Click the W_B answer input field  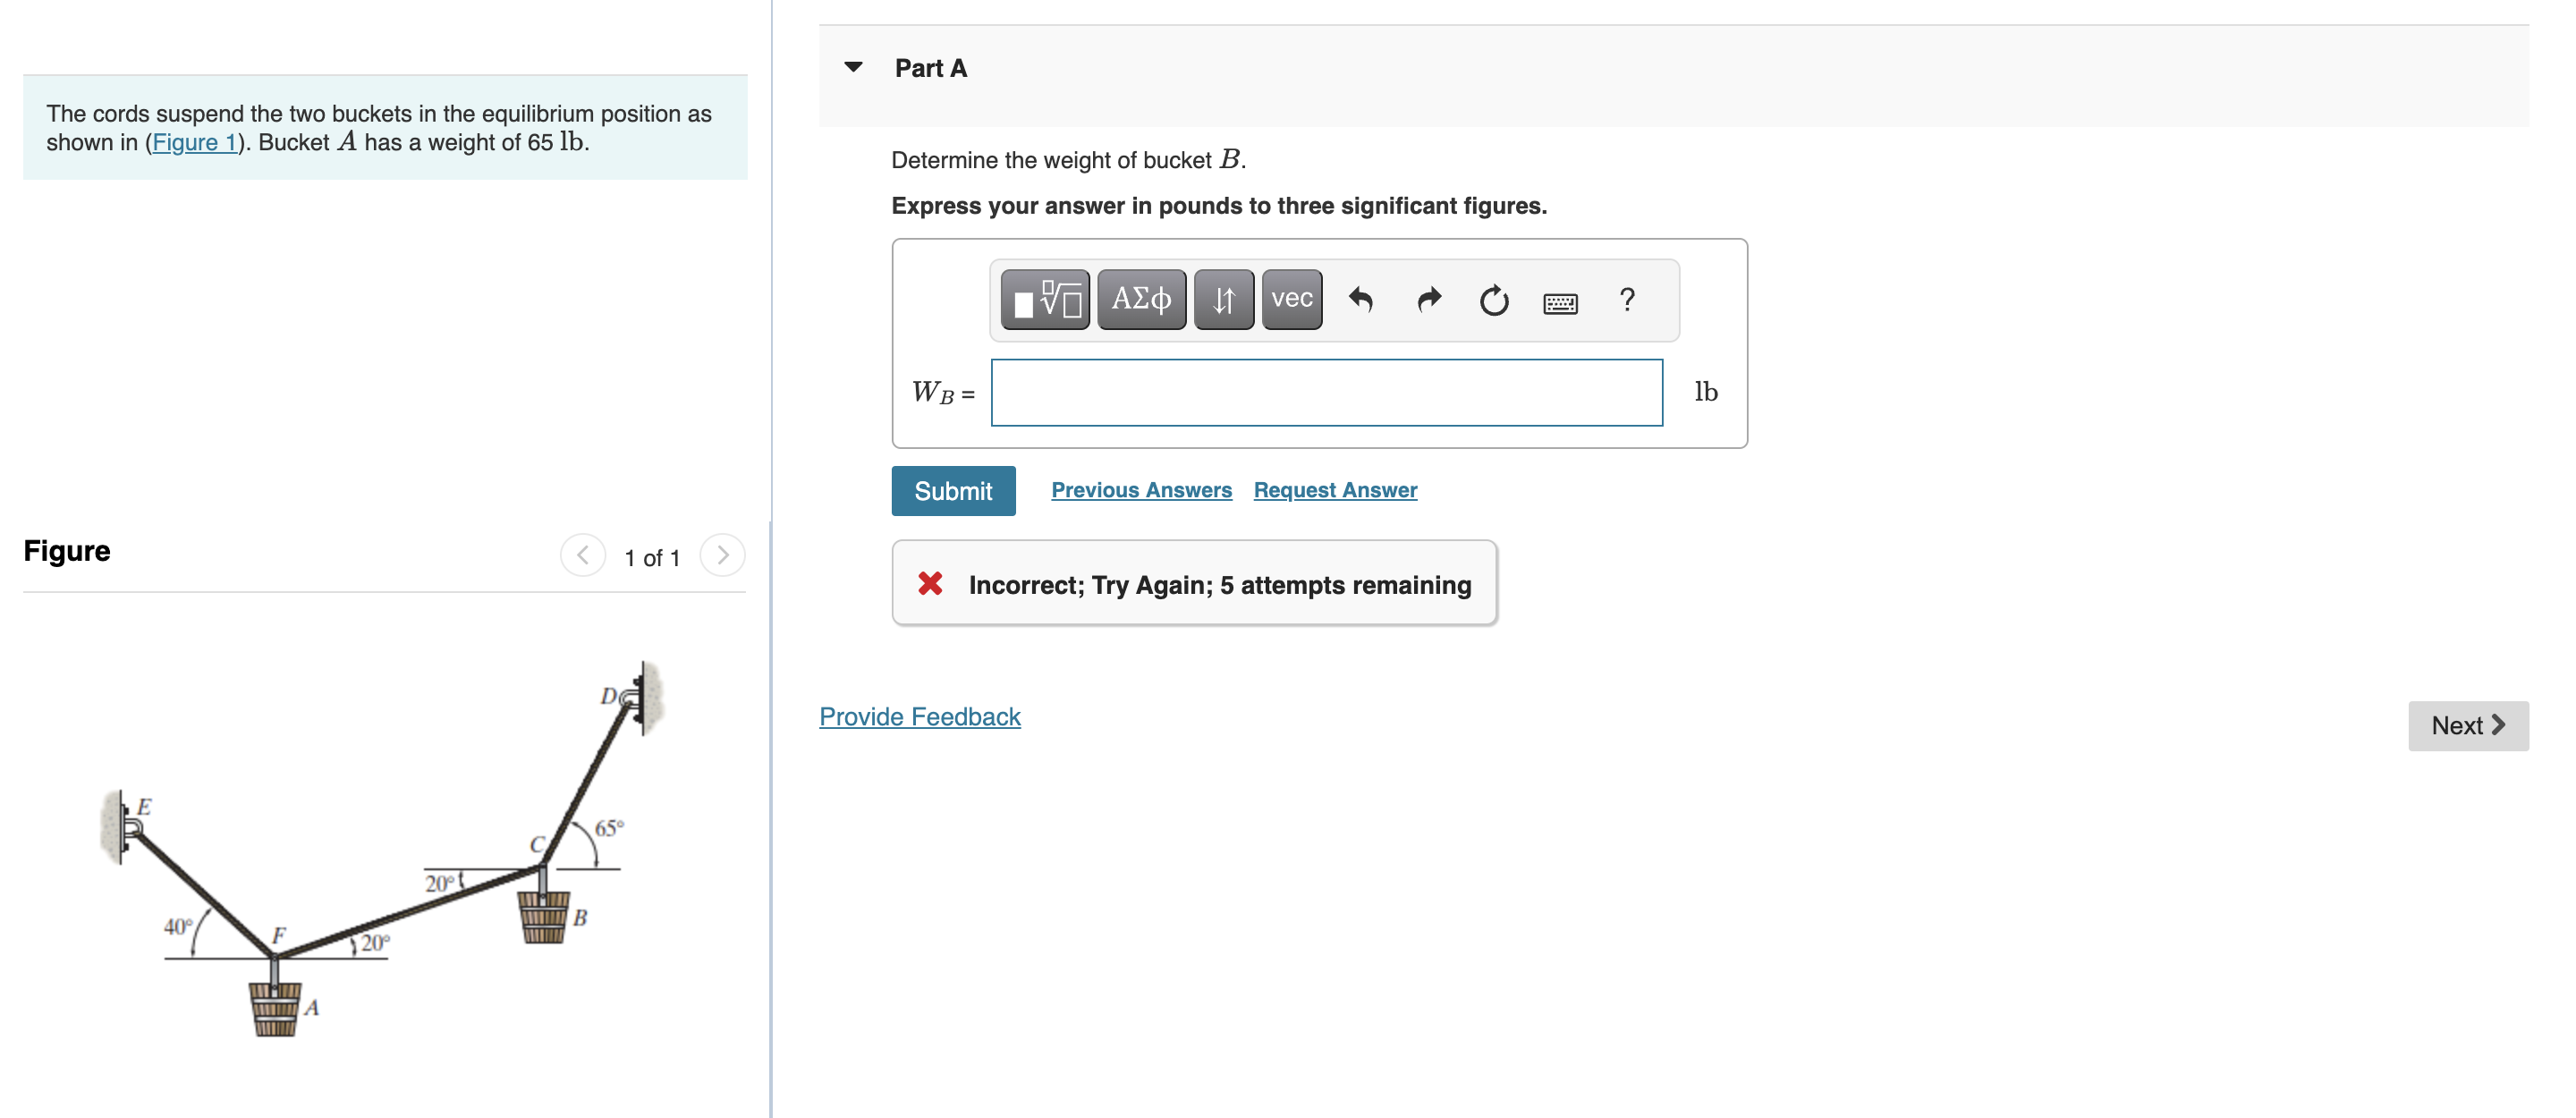(x=1326, y=392)
